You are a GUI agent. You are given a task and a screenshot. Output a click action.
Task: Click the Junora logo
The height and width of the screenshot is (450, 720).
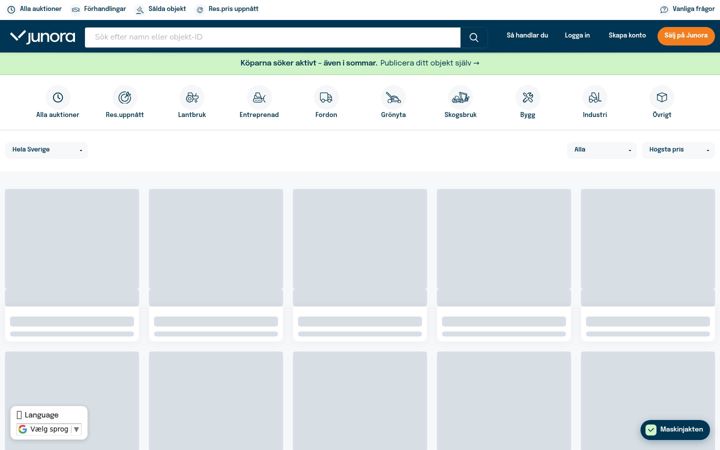pyautogui.click(x=42, y=36)
